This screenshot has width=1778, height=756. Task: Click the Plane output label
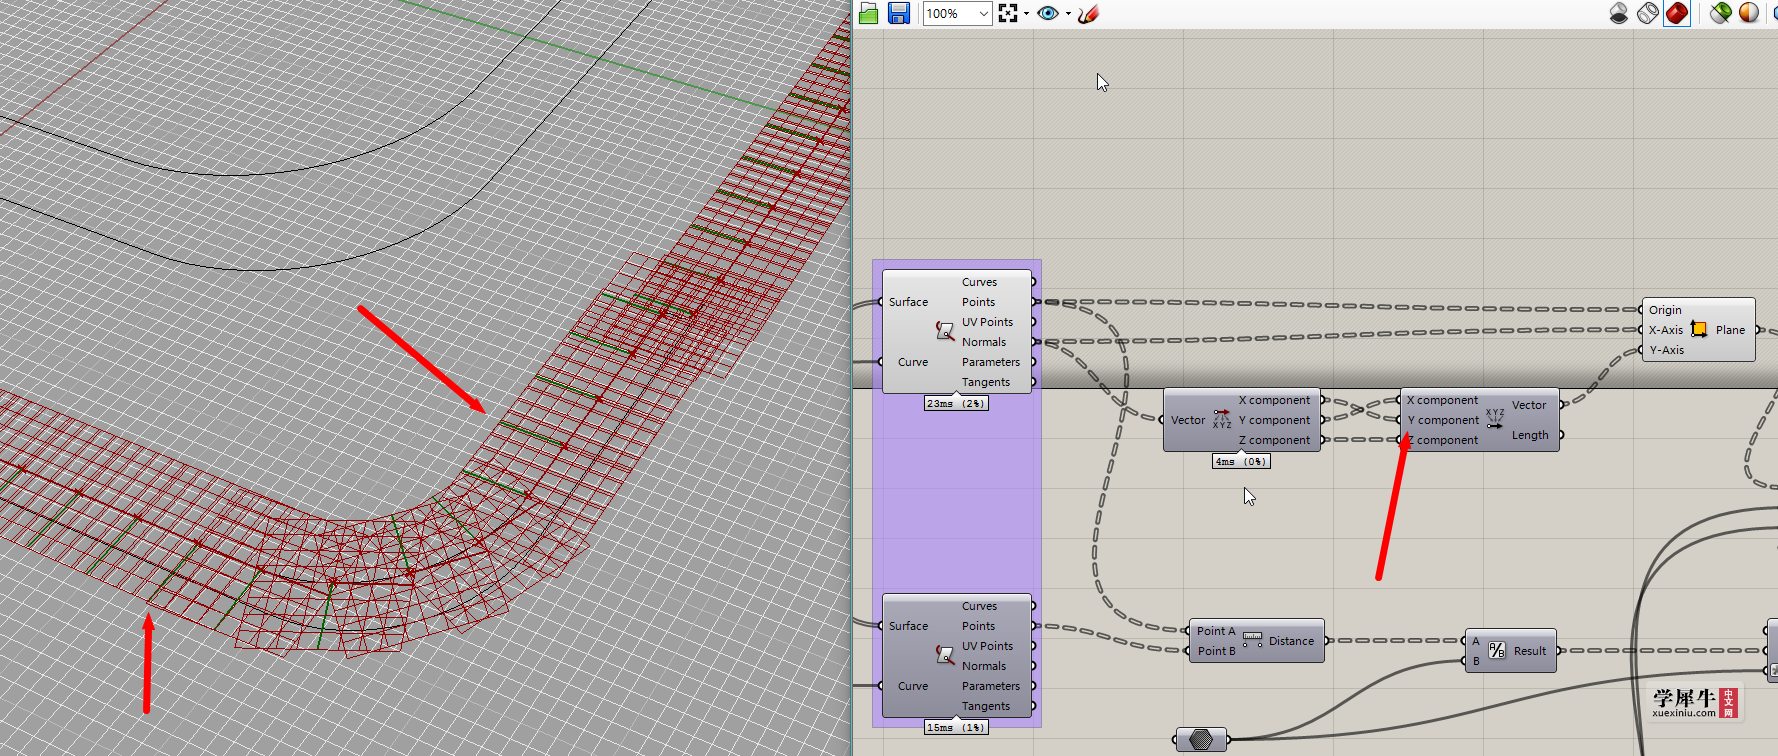click(x=1730, y=330)
